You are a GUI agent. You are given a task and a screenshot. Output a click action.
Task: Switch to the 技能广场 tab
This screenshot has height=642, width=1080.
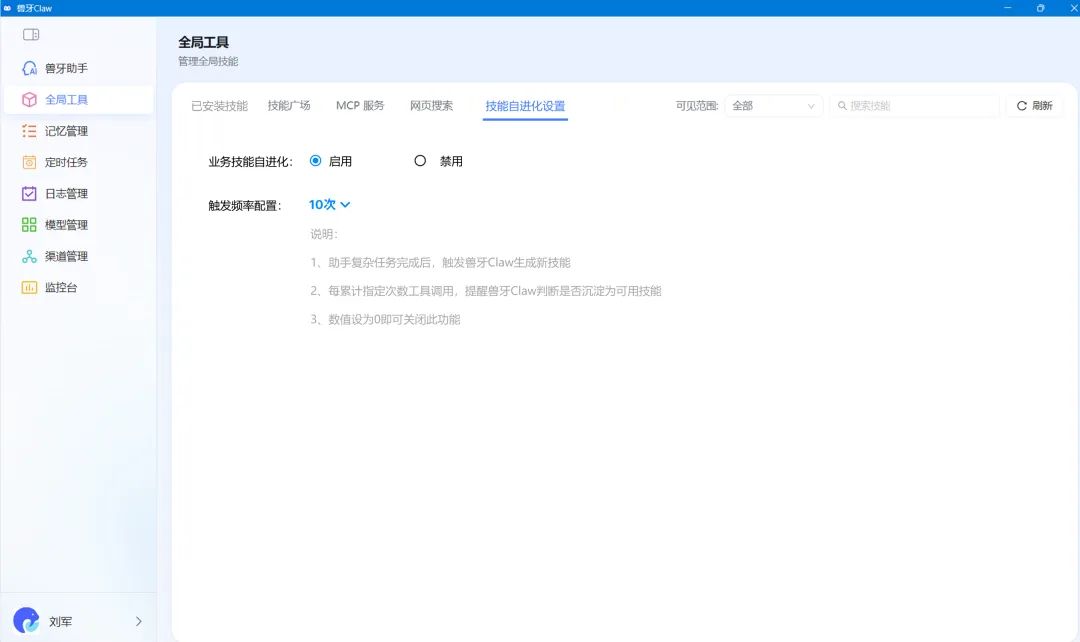click(x=289, y=105)
